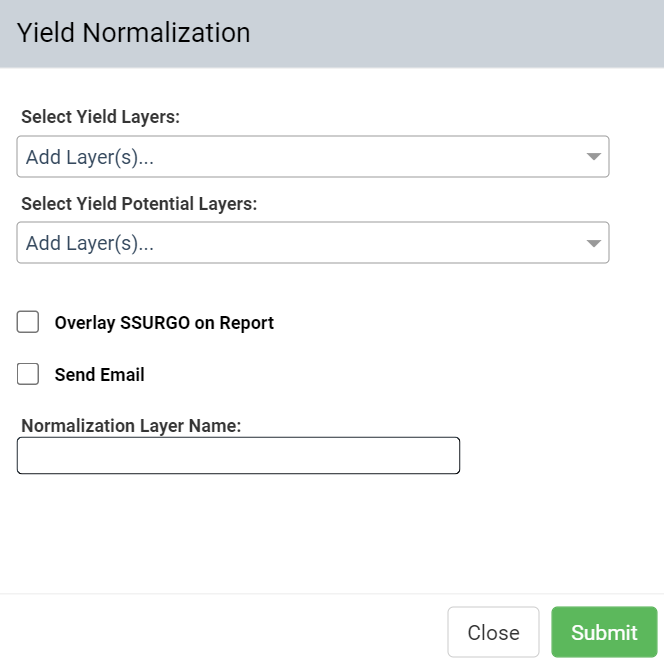Viewport: 664px width, 663px height.
Task: Click the Select Yield Layers label
Action: [x=100, y=117]
